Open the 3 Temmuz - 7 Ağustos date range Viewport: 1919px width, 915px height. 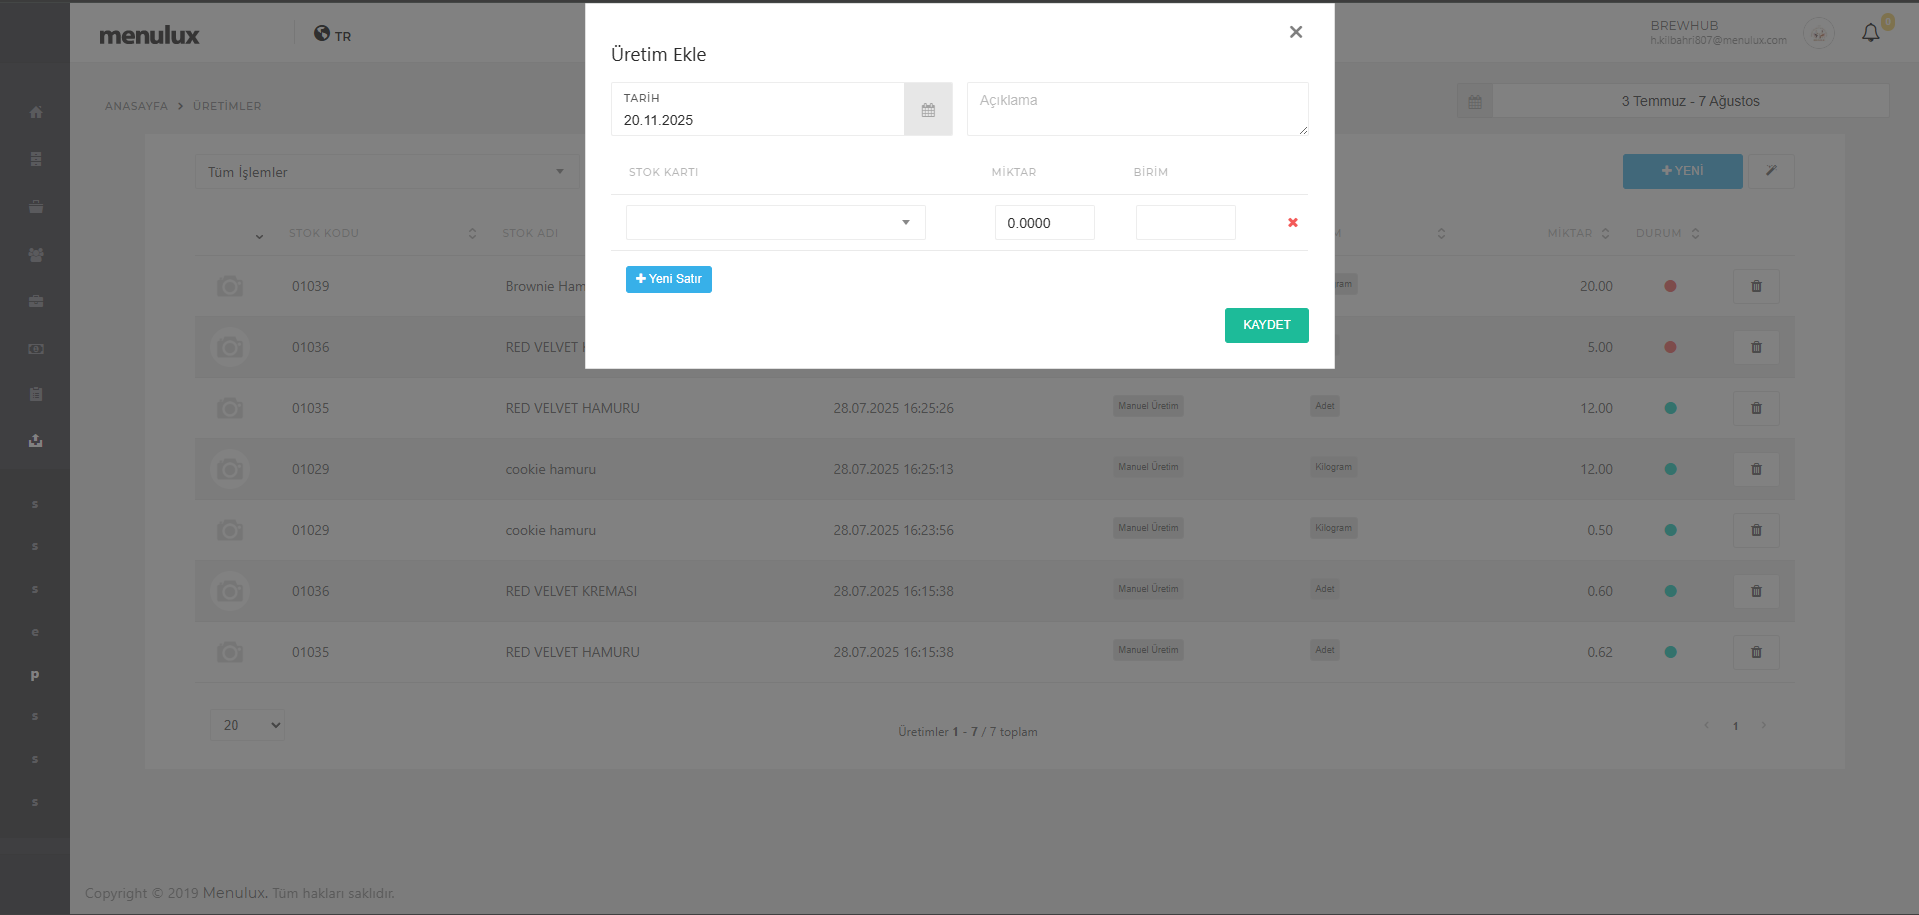1689,101
